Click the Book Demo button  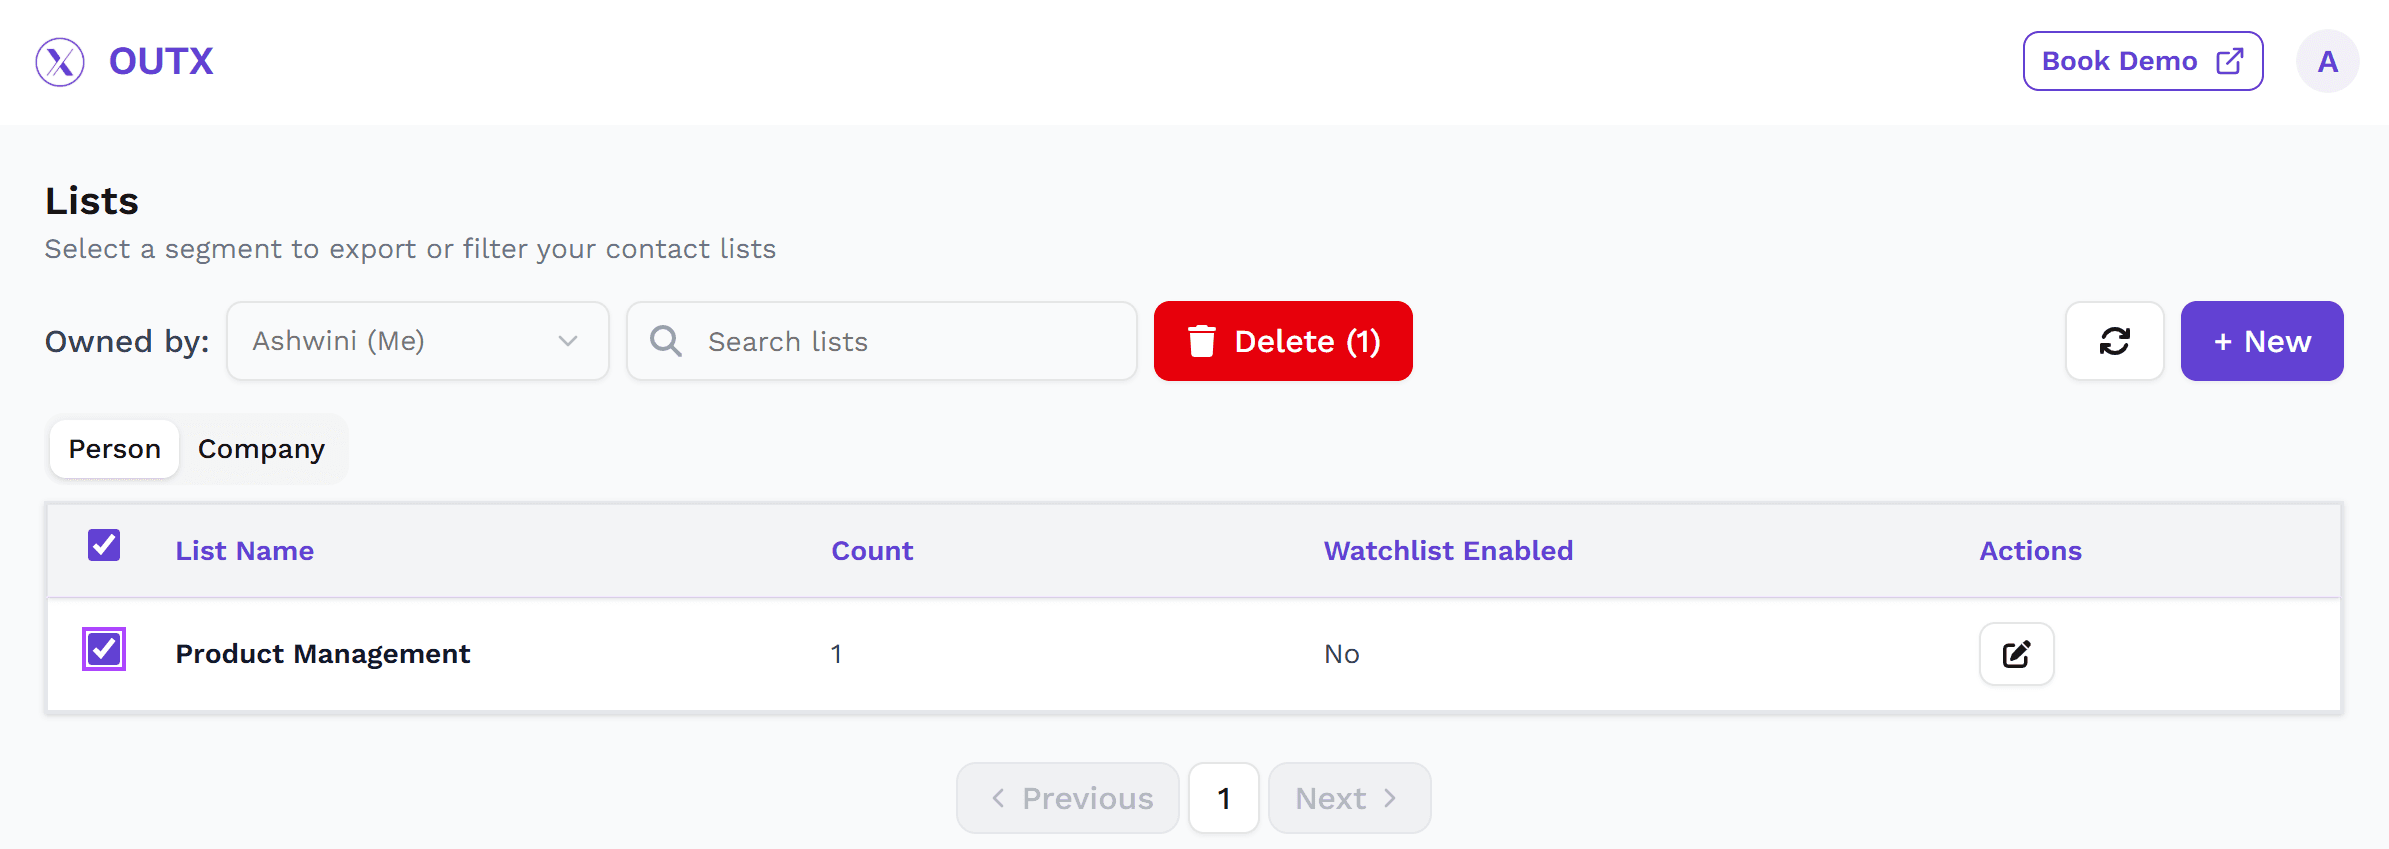click(2143, 61)
